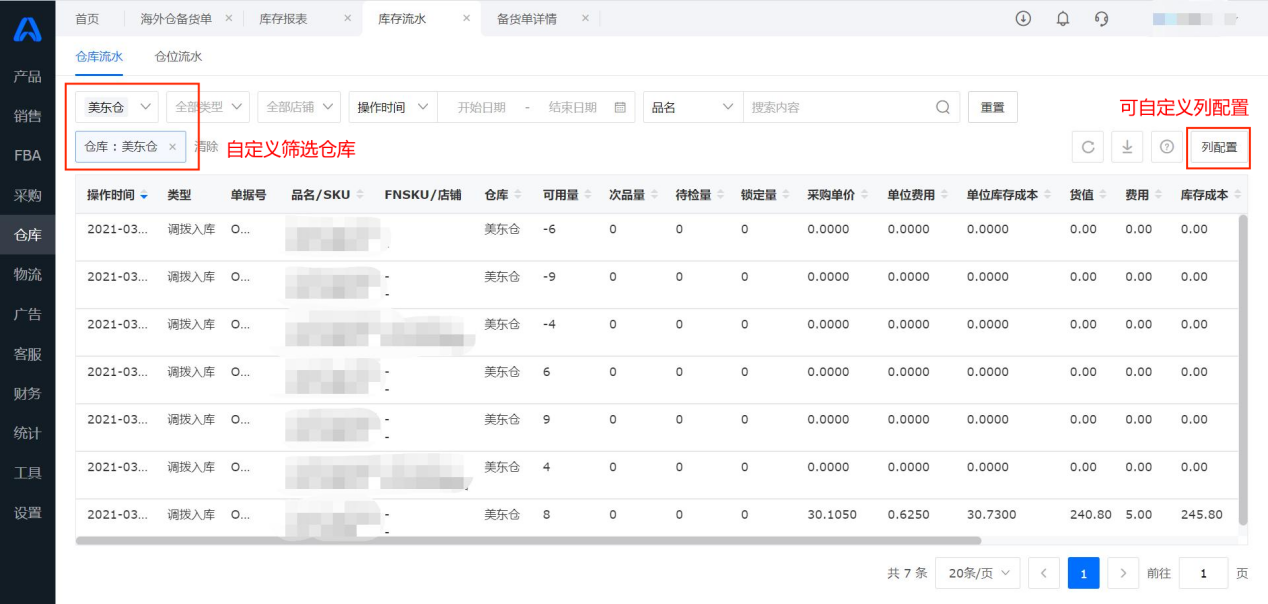
Task: Click the 清除 clear filters link
Action: [x=206, y=147]
